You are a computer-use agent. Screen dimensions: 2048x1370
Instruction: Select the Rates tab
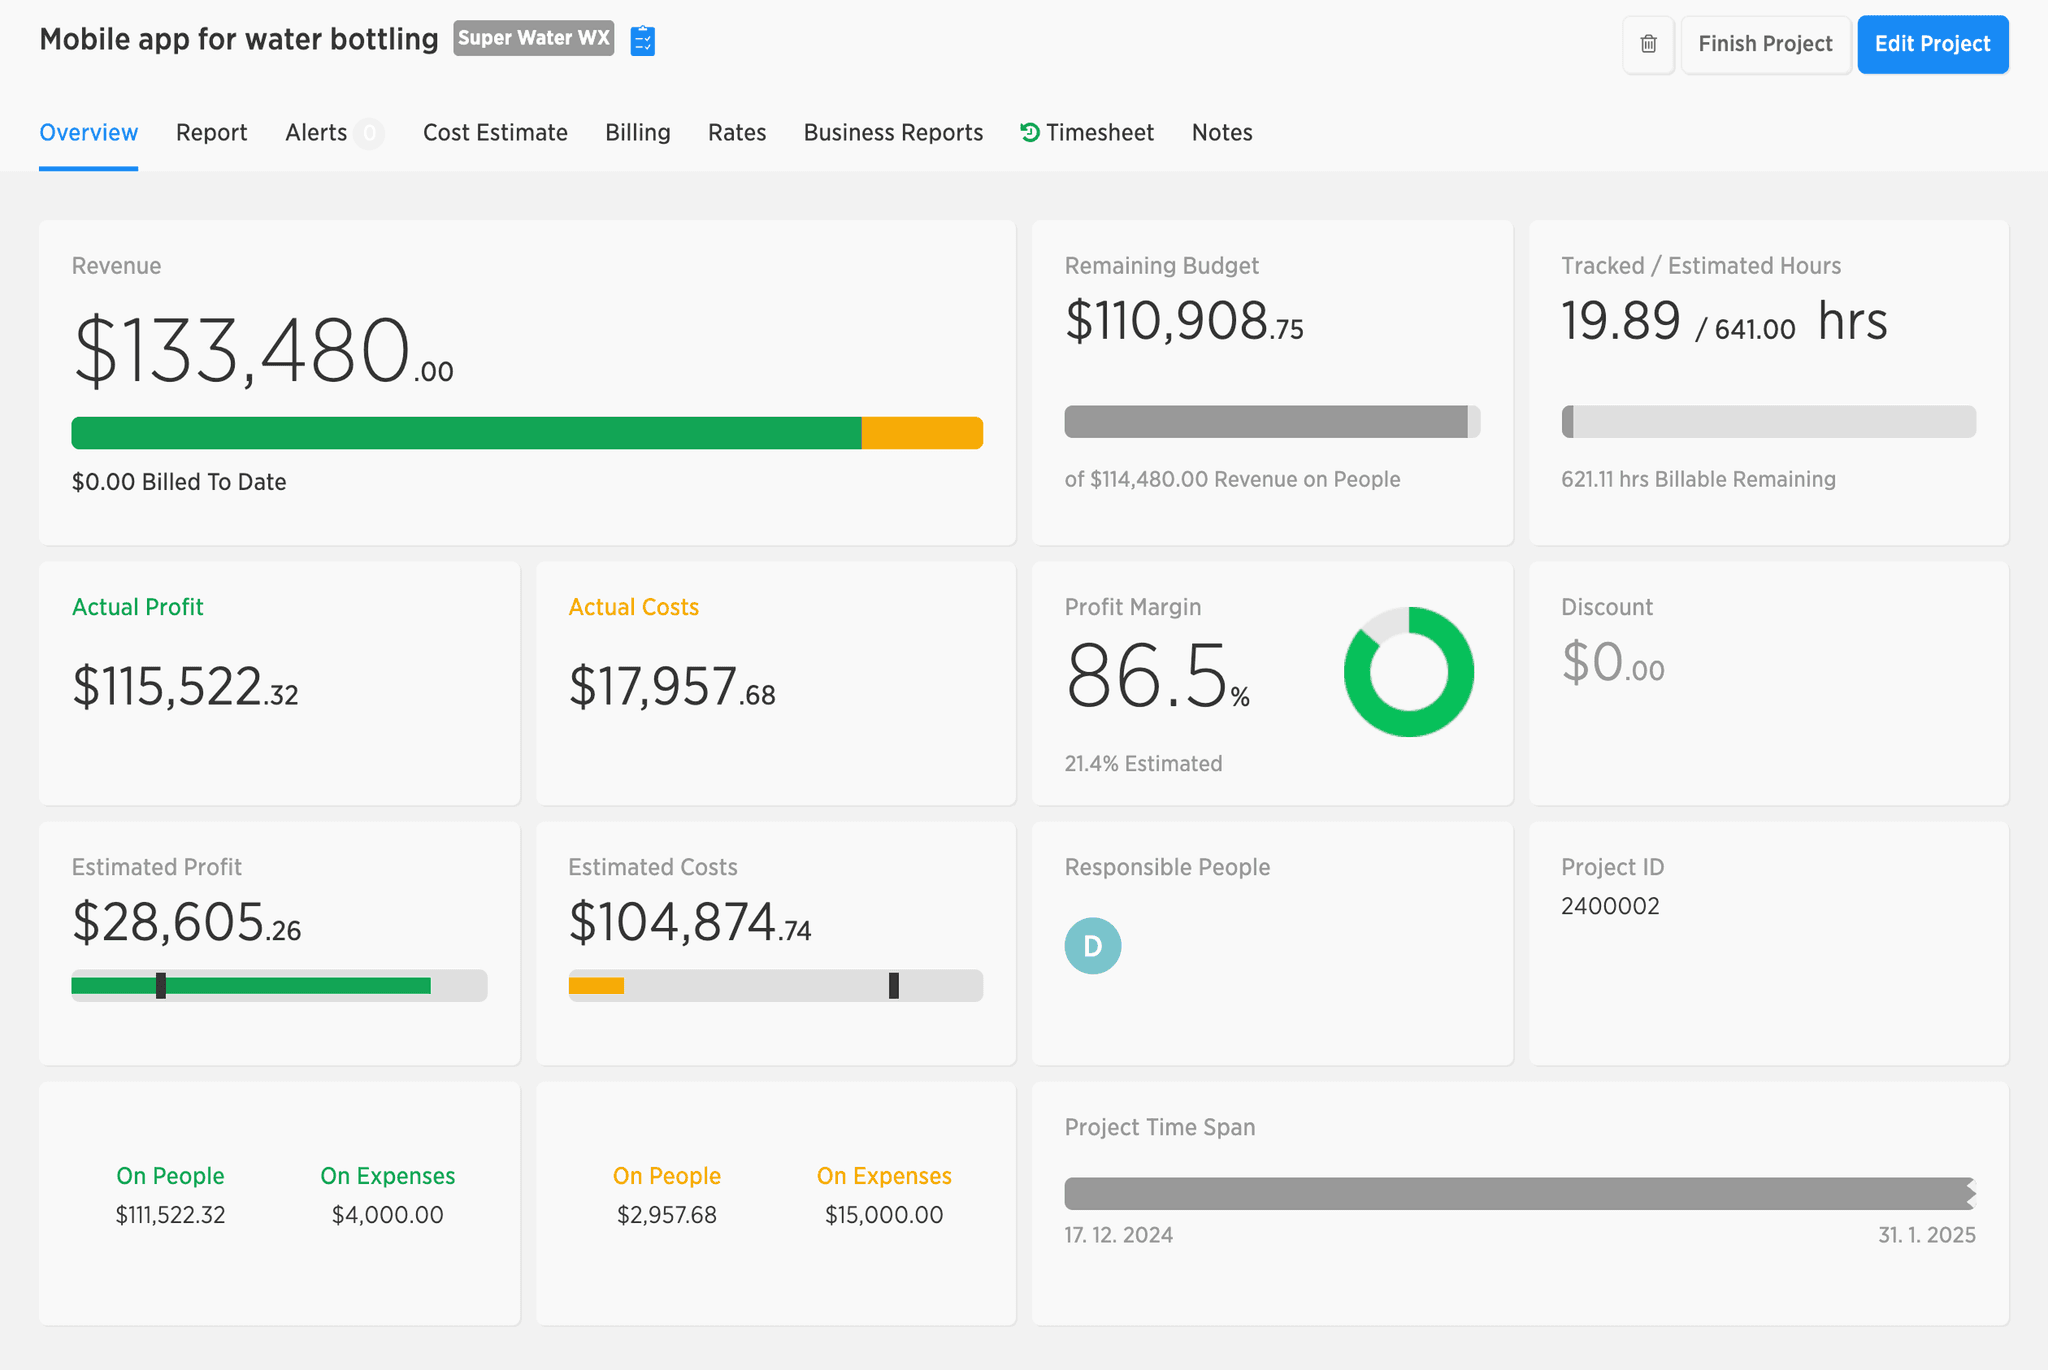(737, 133)
